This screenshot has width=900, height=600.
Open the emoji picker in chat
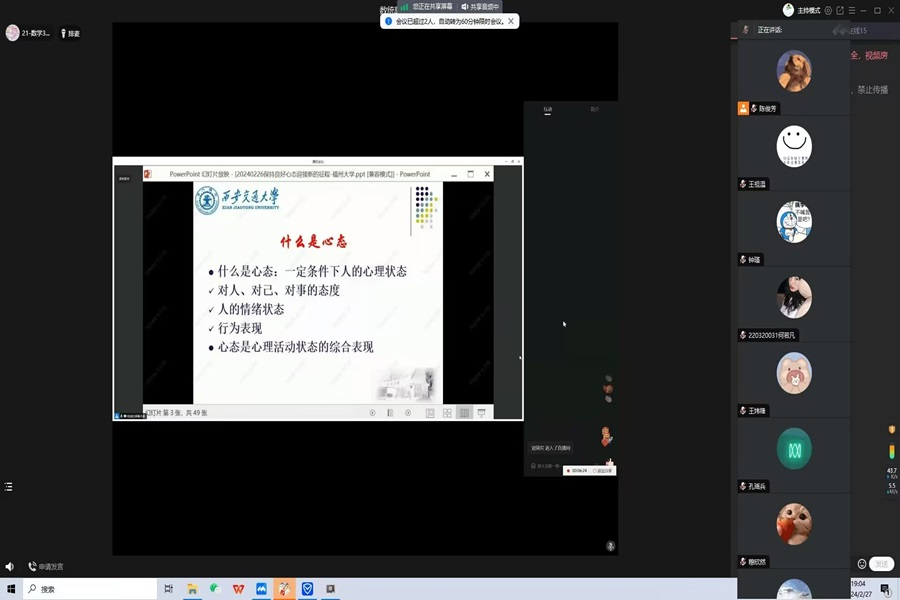pos(862,564)
